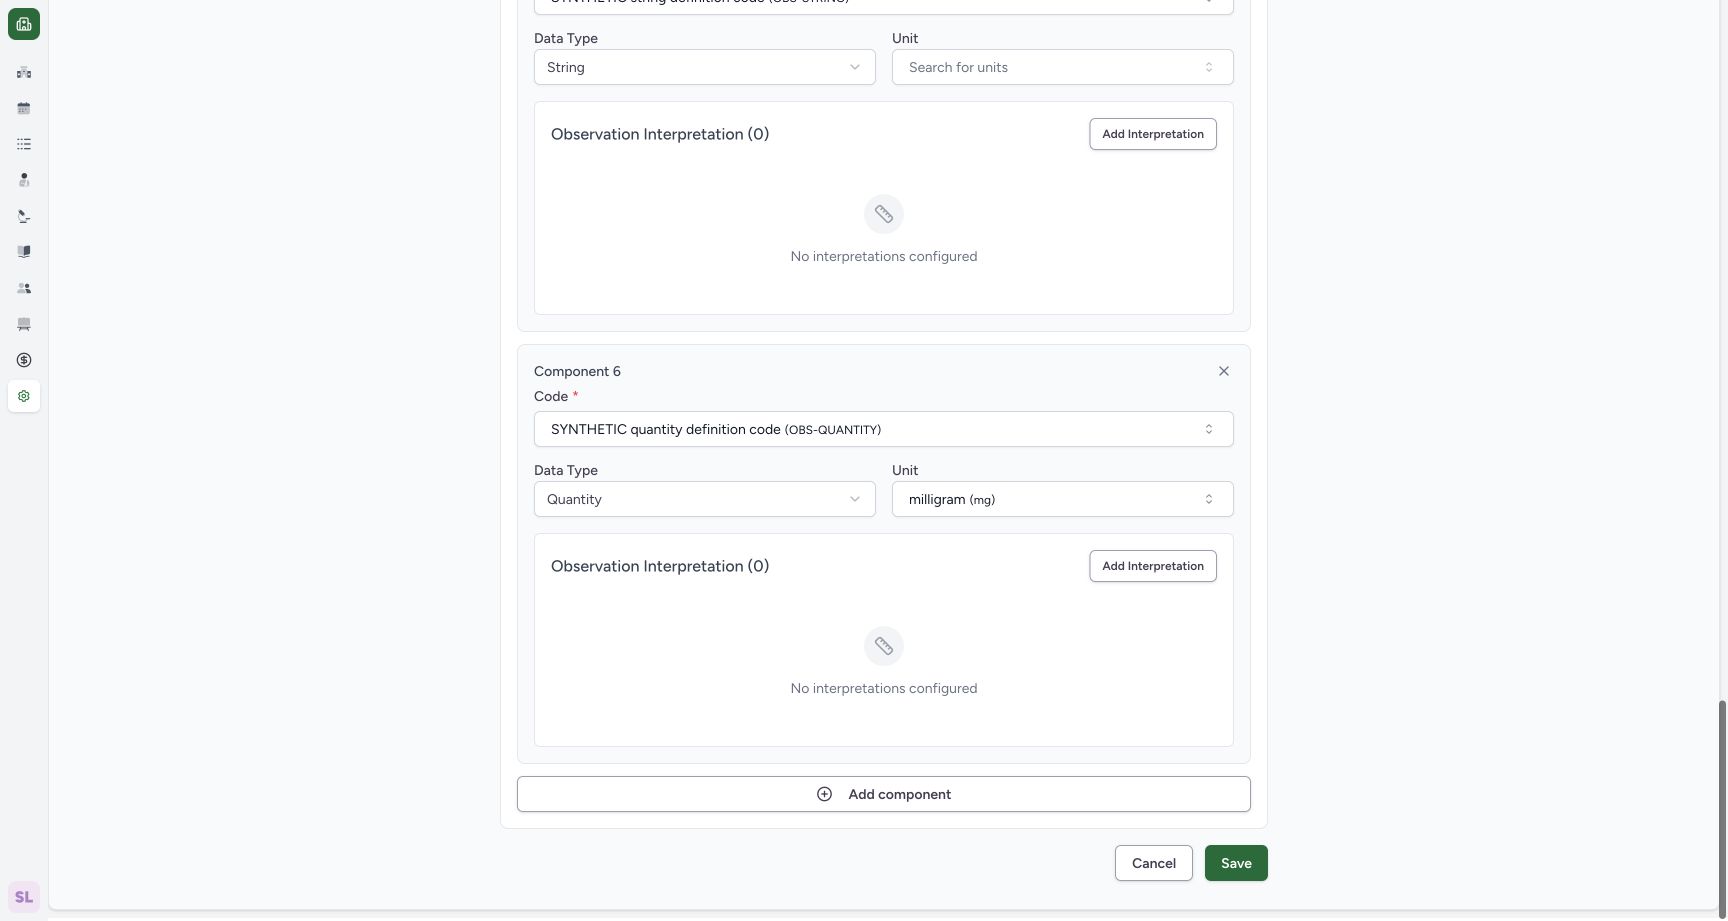The image size is (1728, 921).
Task: Open the String data type dropdown
Action: 705,67
